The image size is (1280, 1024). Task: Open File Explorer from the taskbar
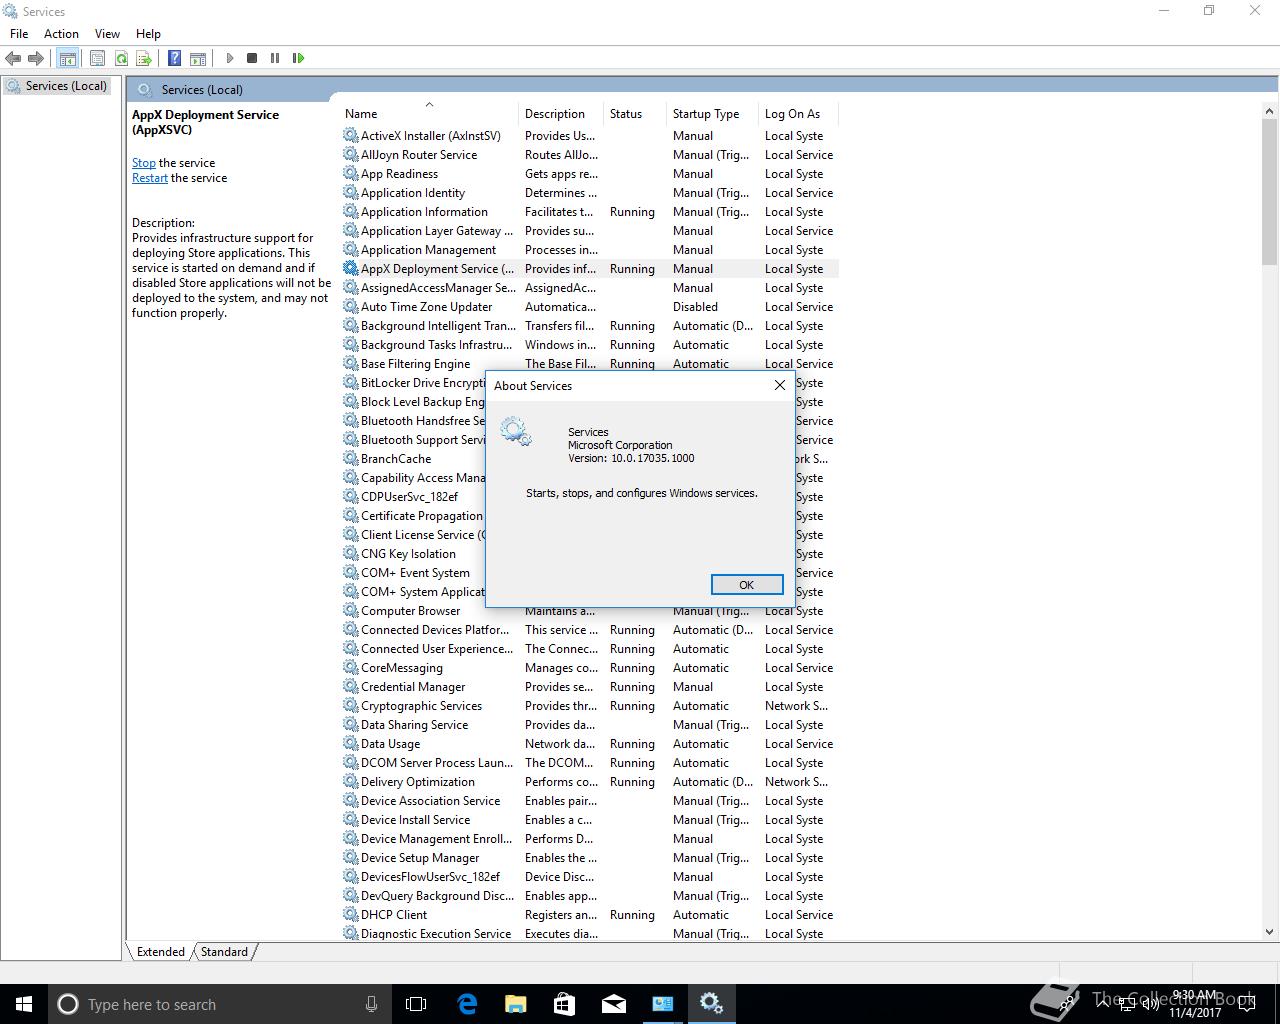[x=516, y=1004]
